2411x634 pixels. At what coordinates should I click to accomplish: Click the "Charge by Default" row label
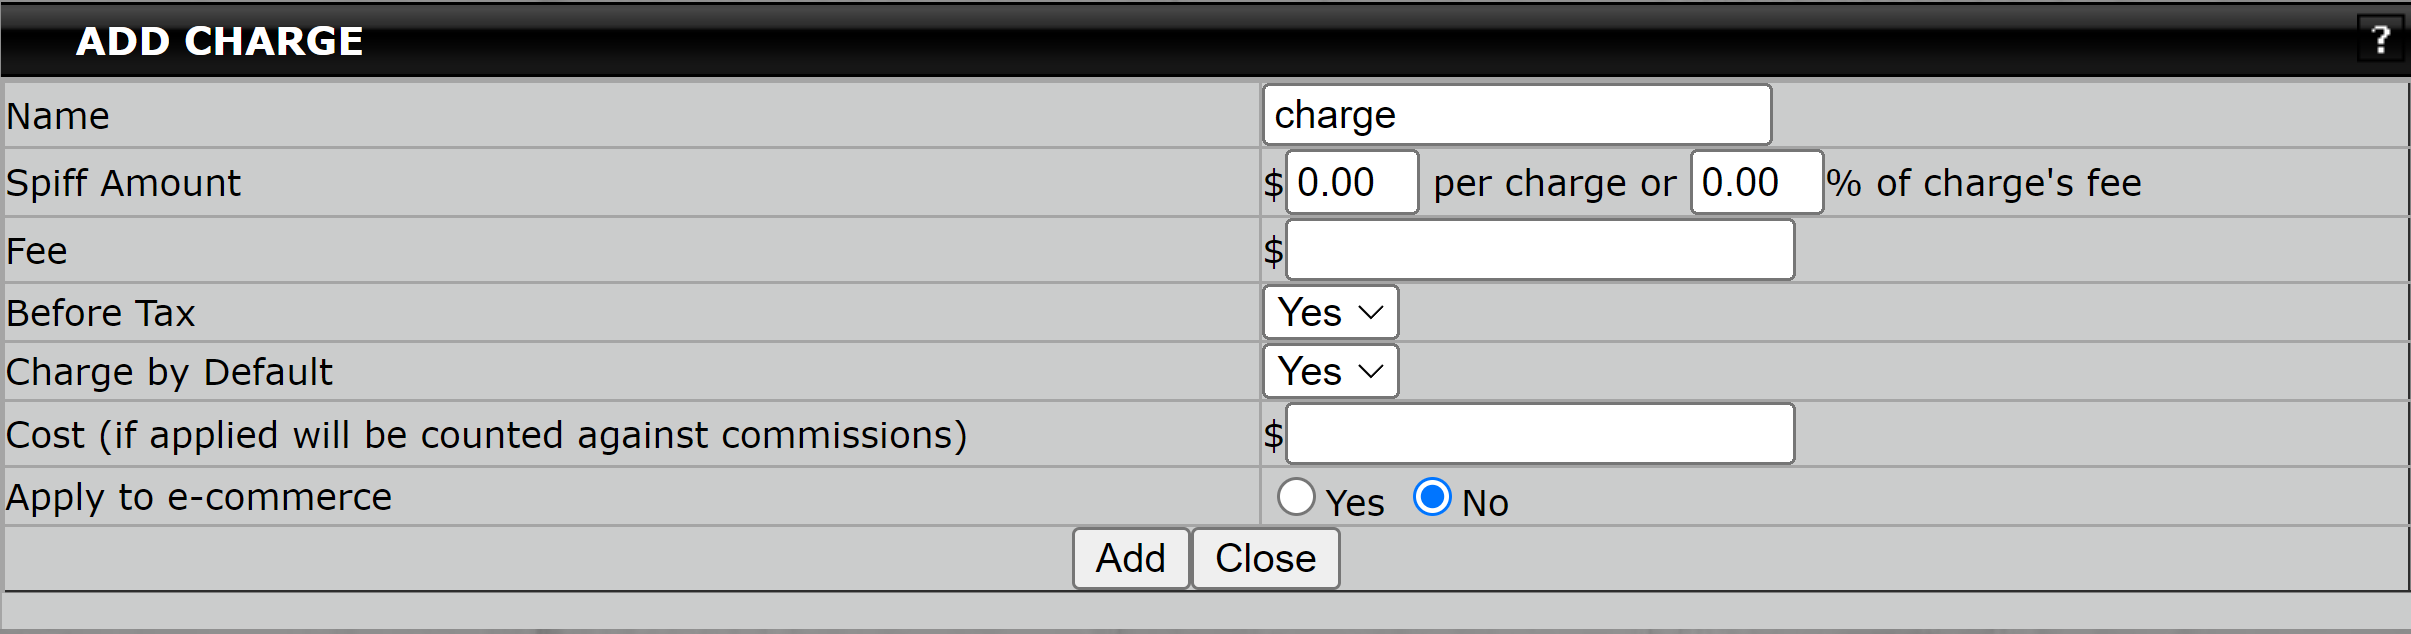[x=169, y=372]
